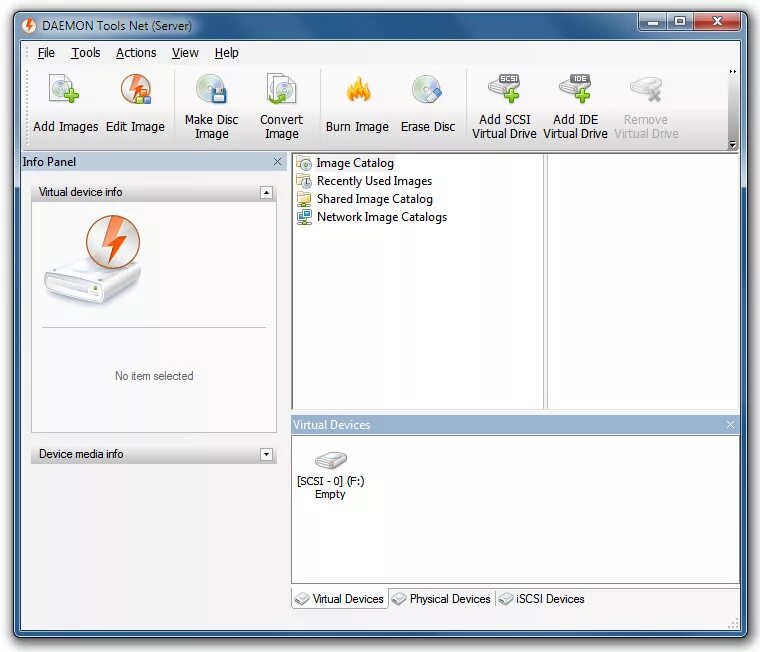Add IDE Virtual Drive

(x=575, y=88)
